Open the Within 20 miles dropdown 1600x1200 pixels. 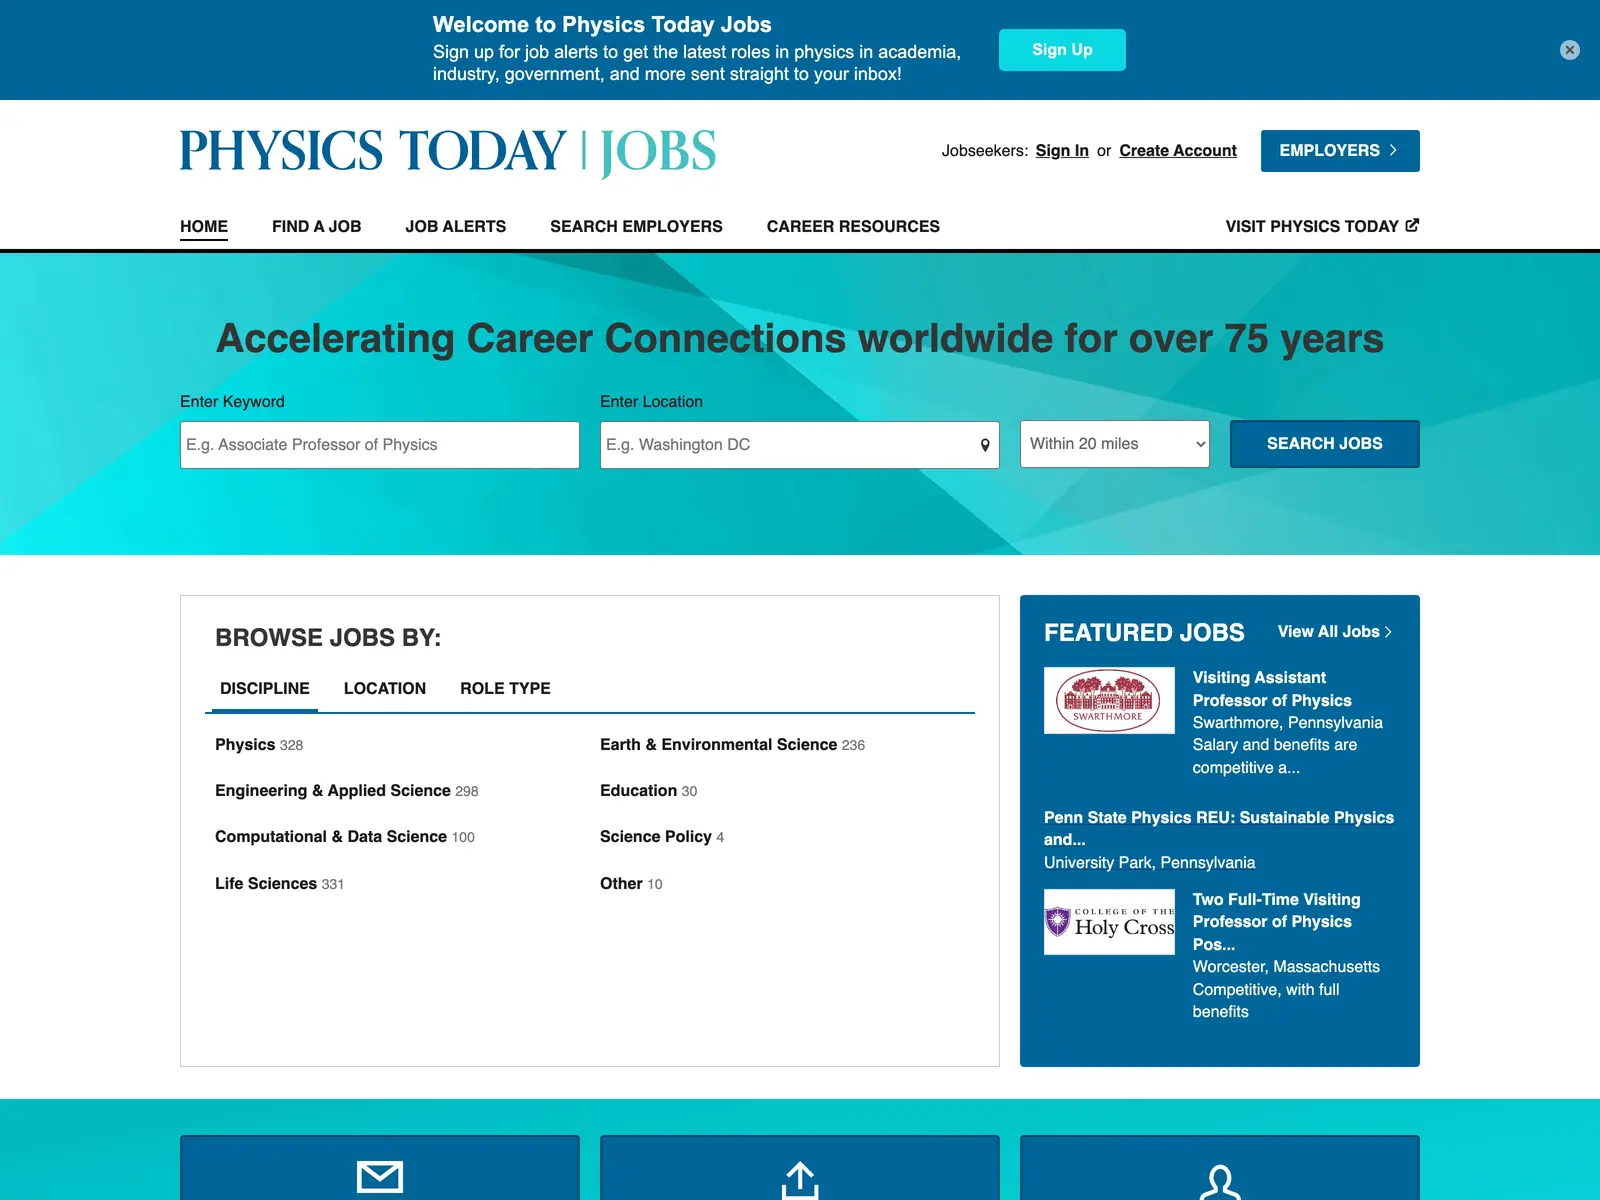click(x=1115, y=444)
